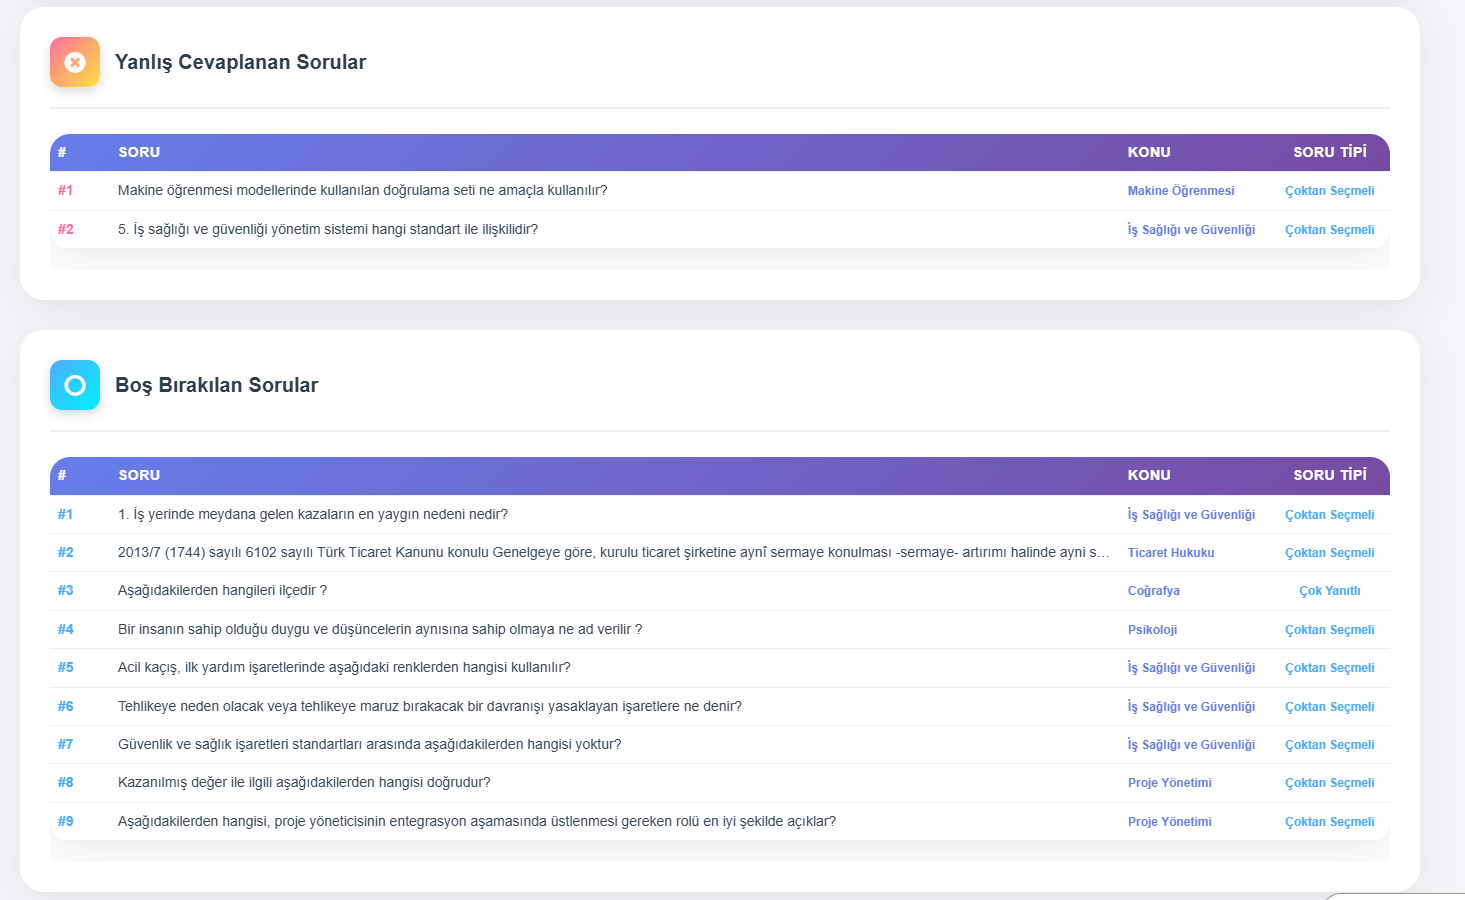Click Çoktan Seçmeli type in blank row #6
The image size is (1465, 900).
[1329, 707]
